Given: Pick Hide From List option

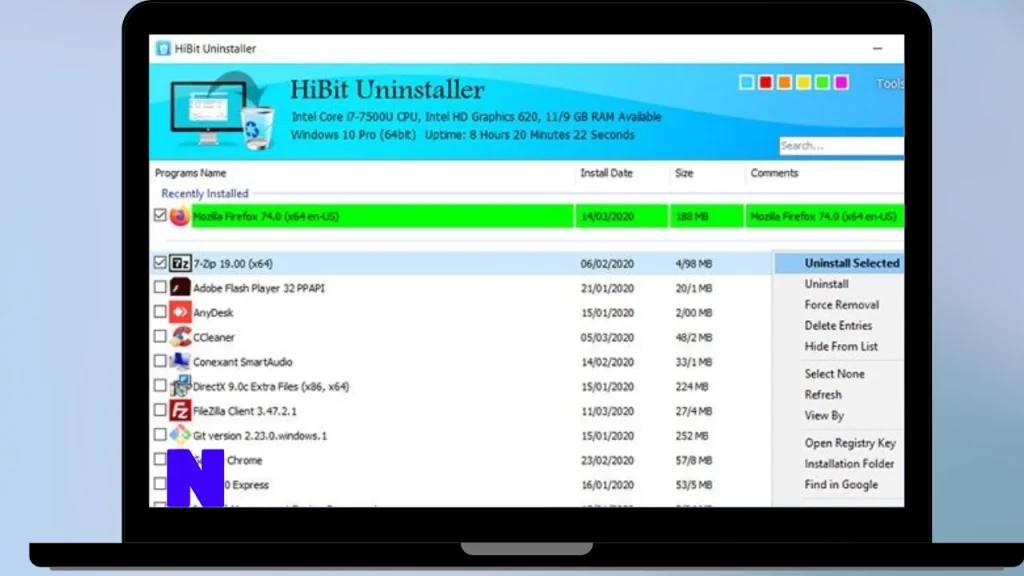Looking at the screenshot, I should point(840,347).
